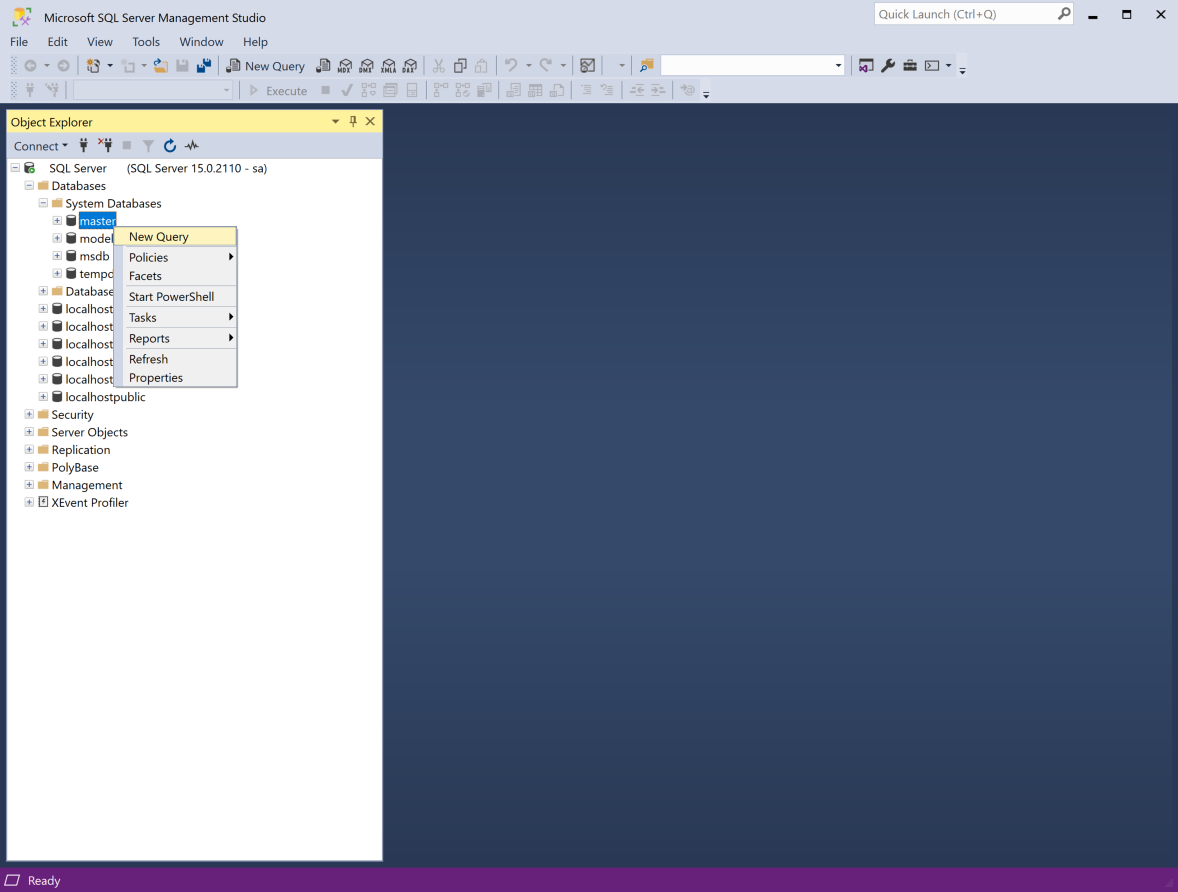This screenshot has height=892, width=1178.
Task: Open the Toolbox icon in toolbar
Action: pos(910,66)
